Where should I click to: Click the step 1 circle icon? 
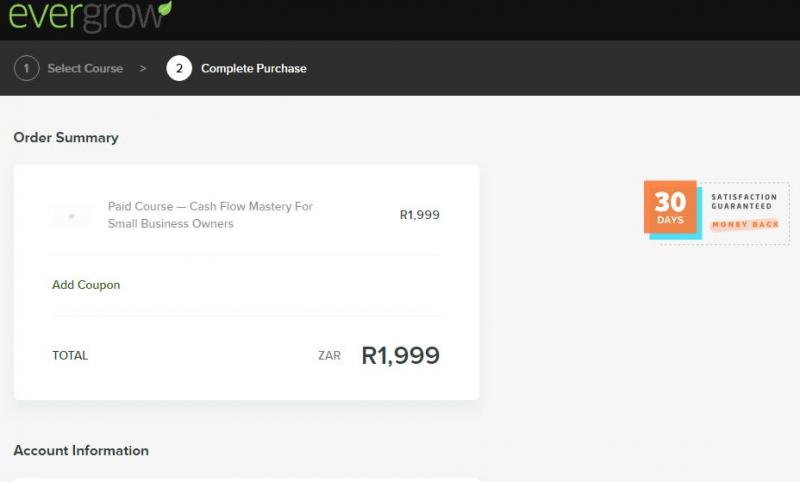pyautogui.click(x=26, y=69)
